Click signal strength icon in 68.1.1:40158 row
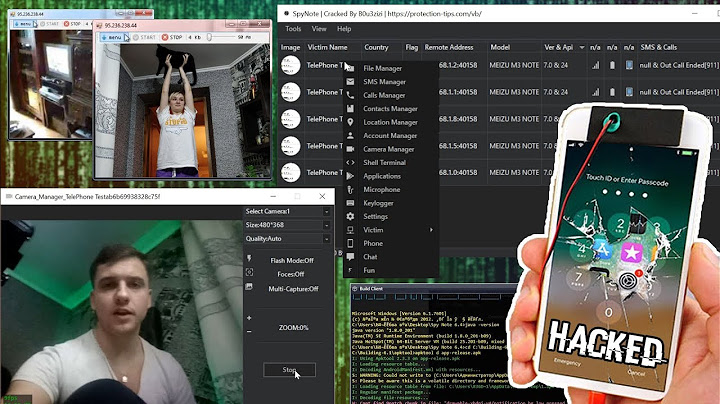The image size is (720, 404). pos(596,92)
